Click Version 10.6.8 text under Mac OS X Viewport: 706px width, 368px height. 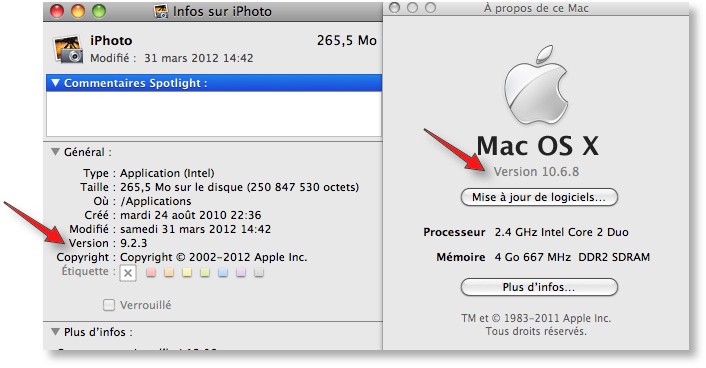click(536, 172)
